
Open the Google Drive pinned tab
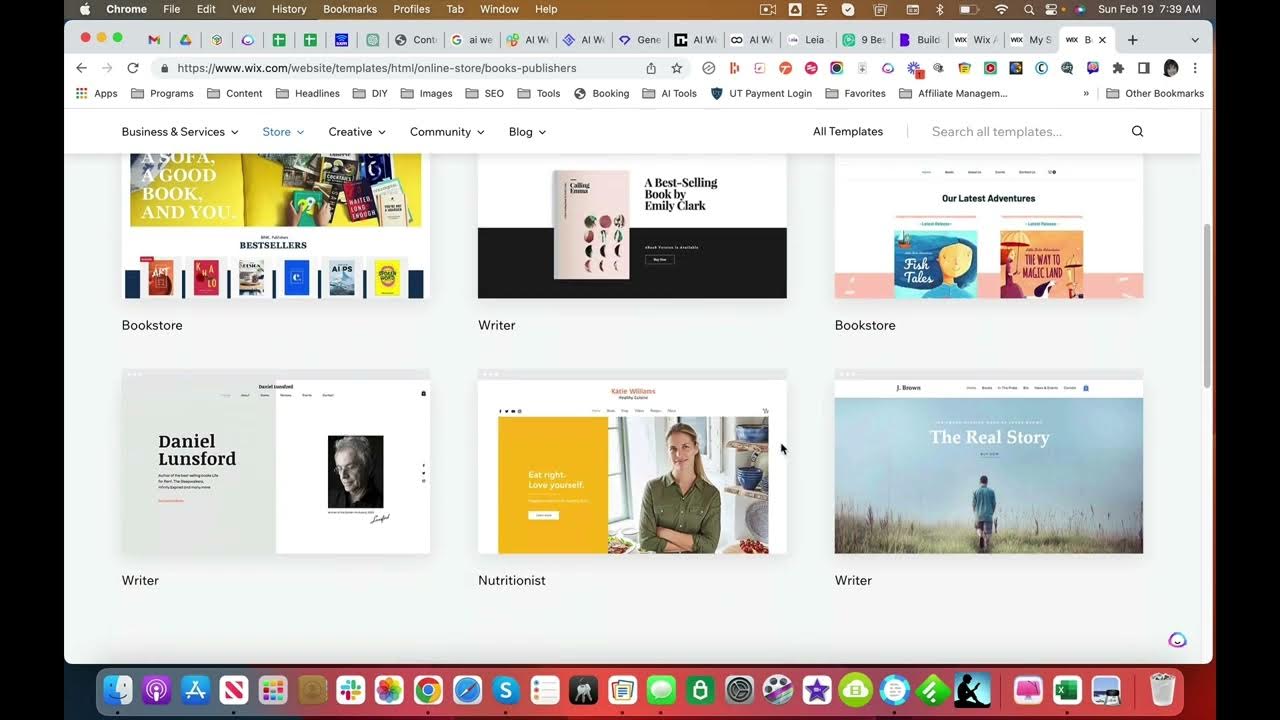pyautogui.click(x=185, y=40)
